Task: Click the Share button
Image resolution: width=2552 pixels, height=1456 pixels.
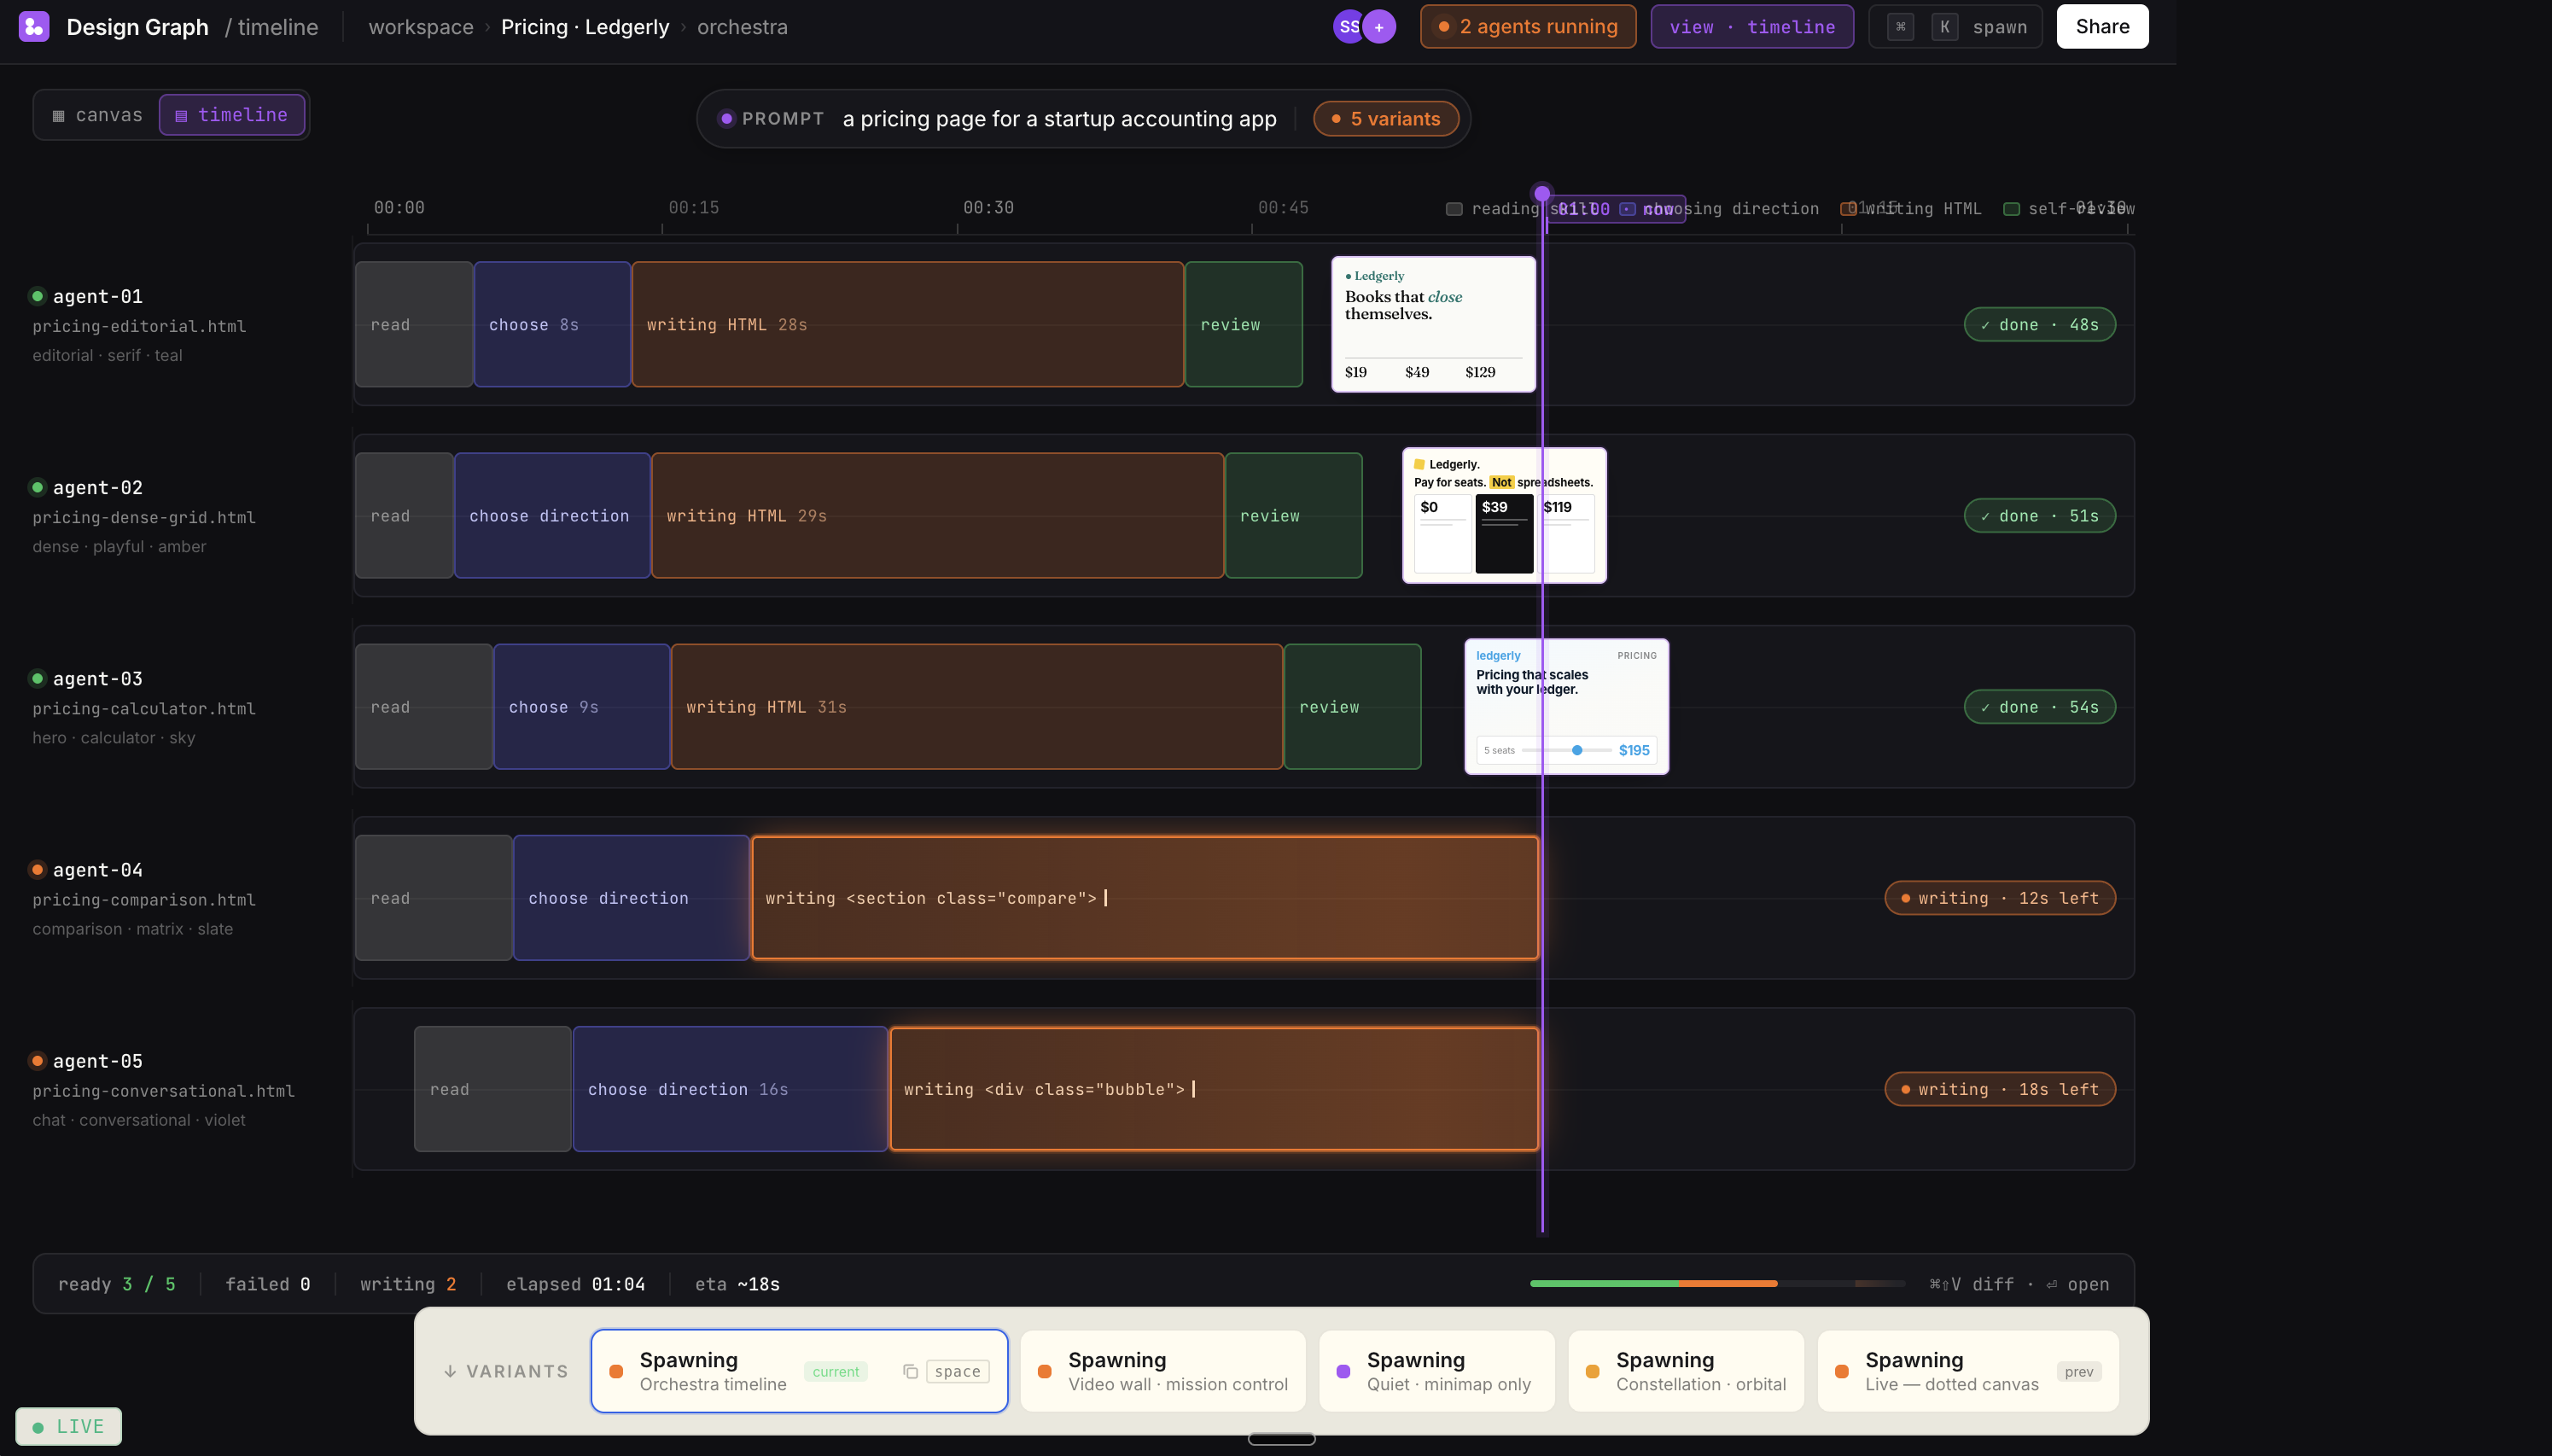Action: tap(2101, 26)
